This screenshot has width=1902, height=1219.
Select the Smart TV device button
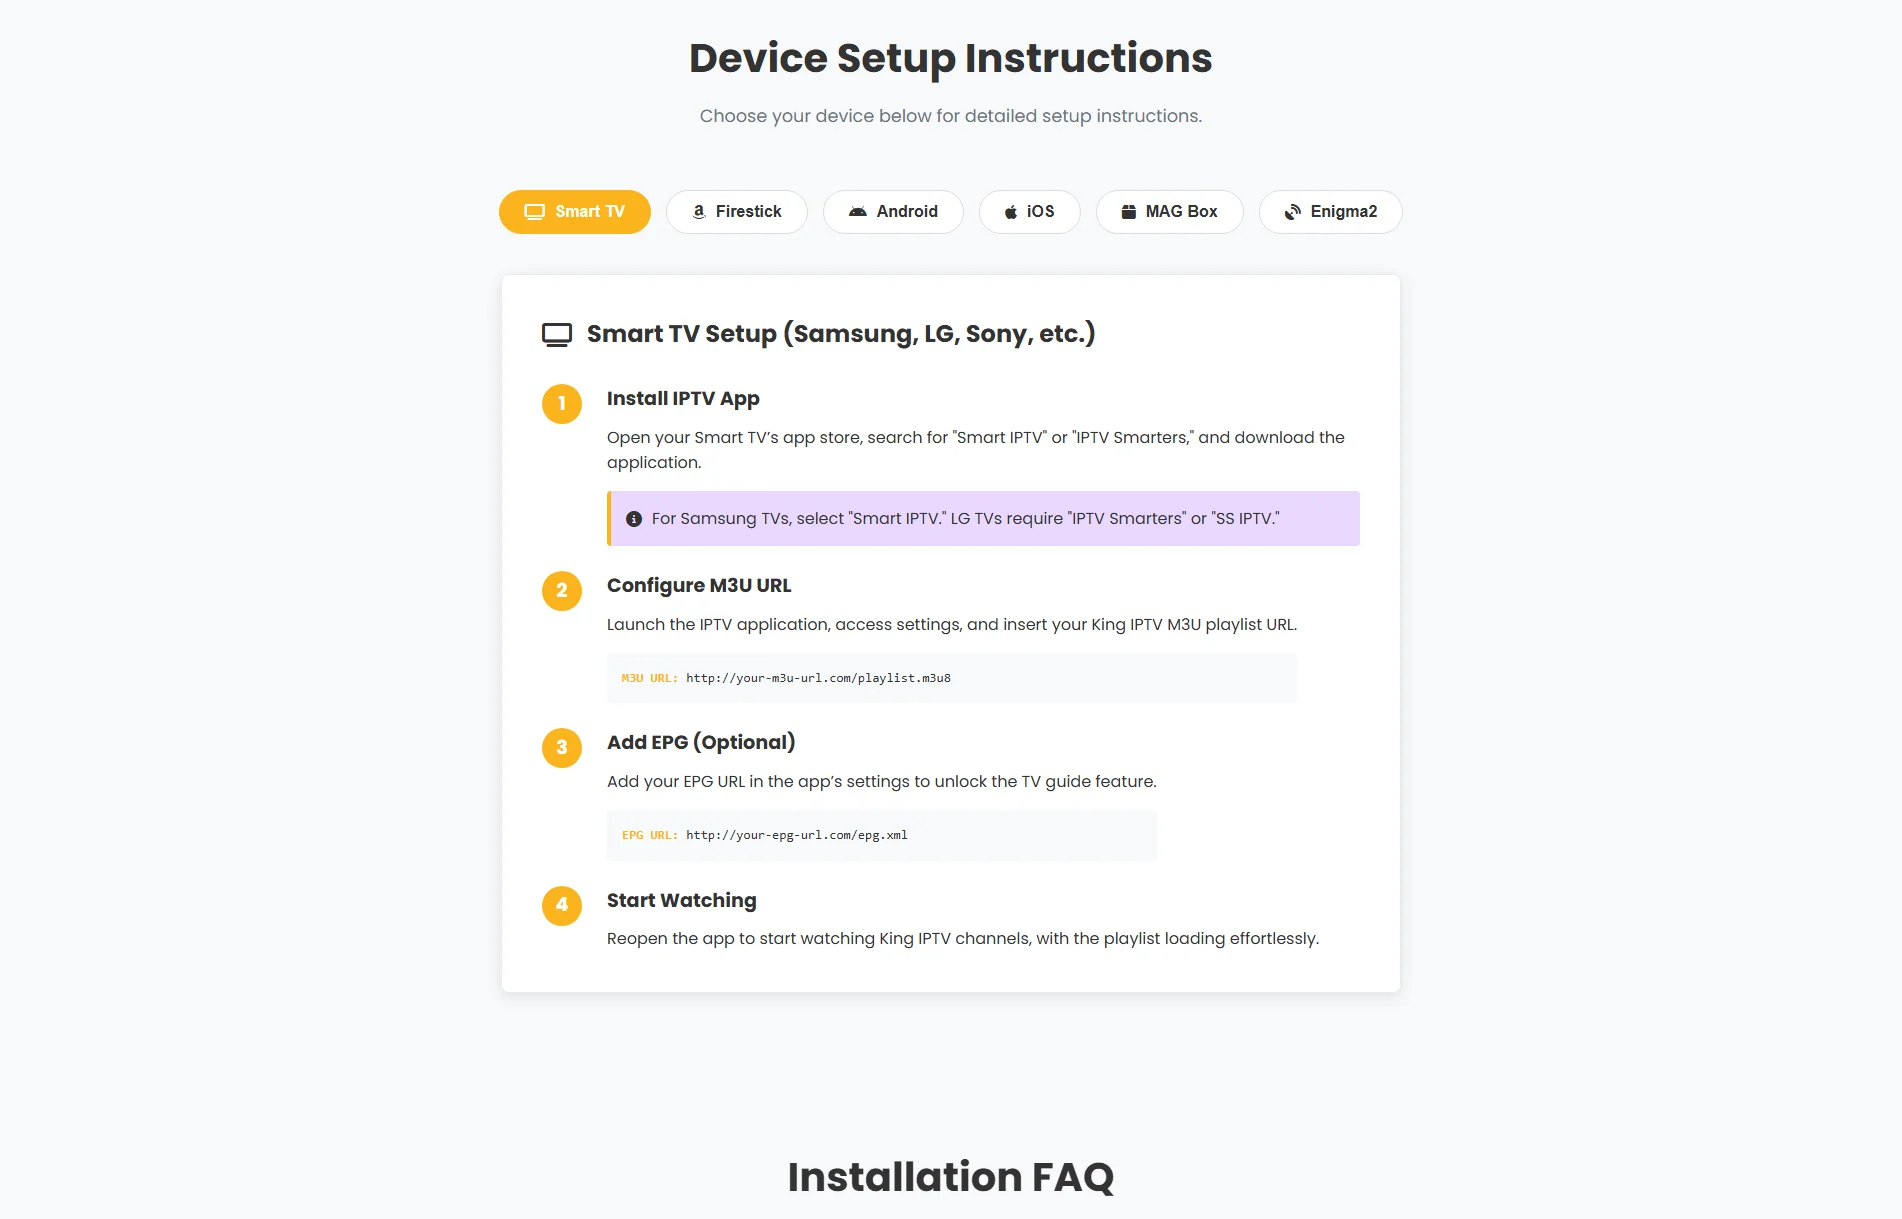[574, 211]
